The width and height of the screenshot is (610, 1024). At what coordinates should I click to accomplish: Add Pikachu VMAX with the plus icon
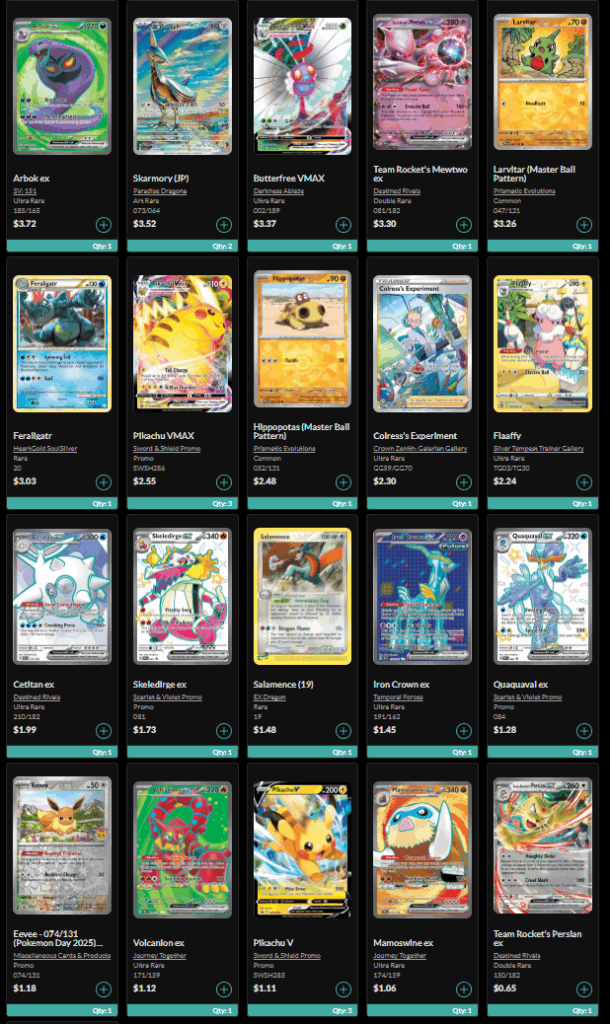(x=224, y=482)
